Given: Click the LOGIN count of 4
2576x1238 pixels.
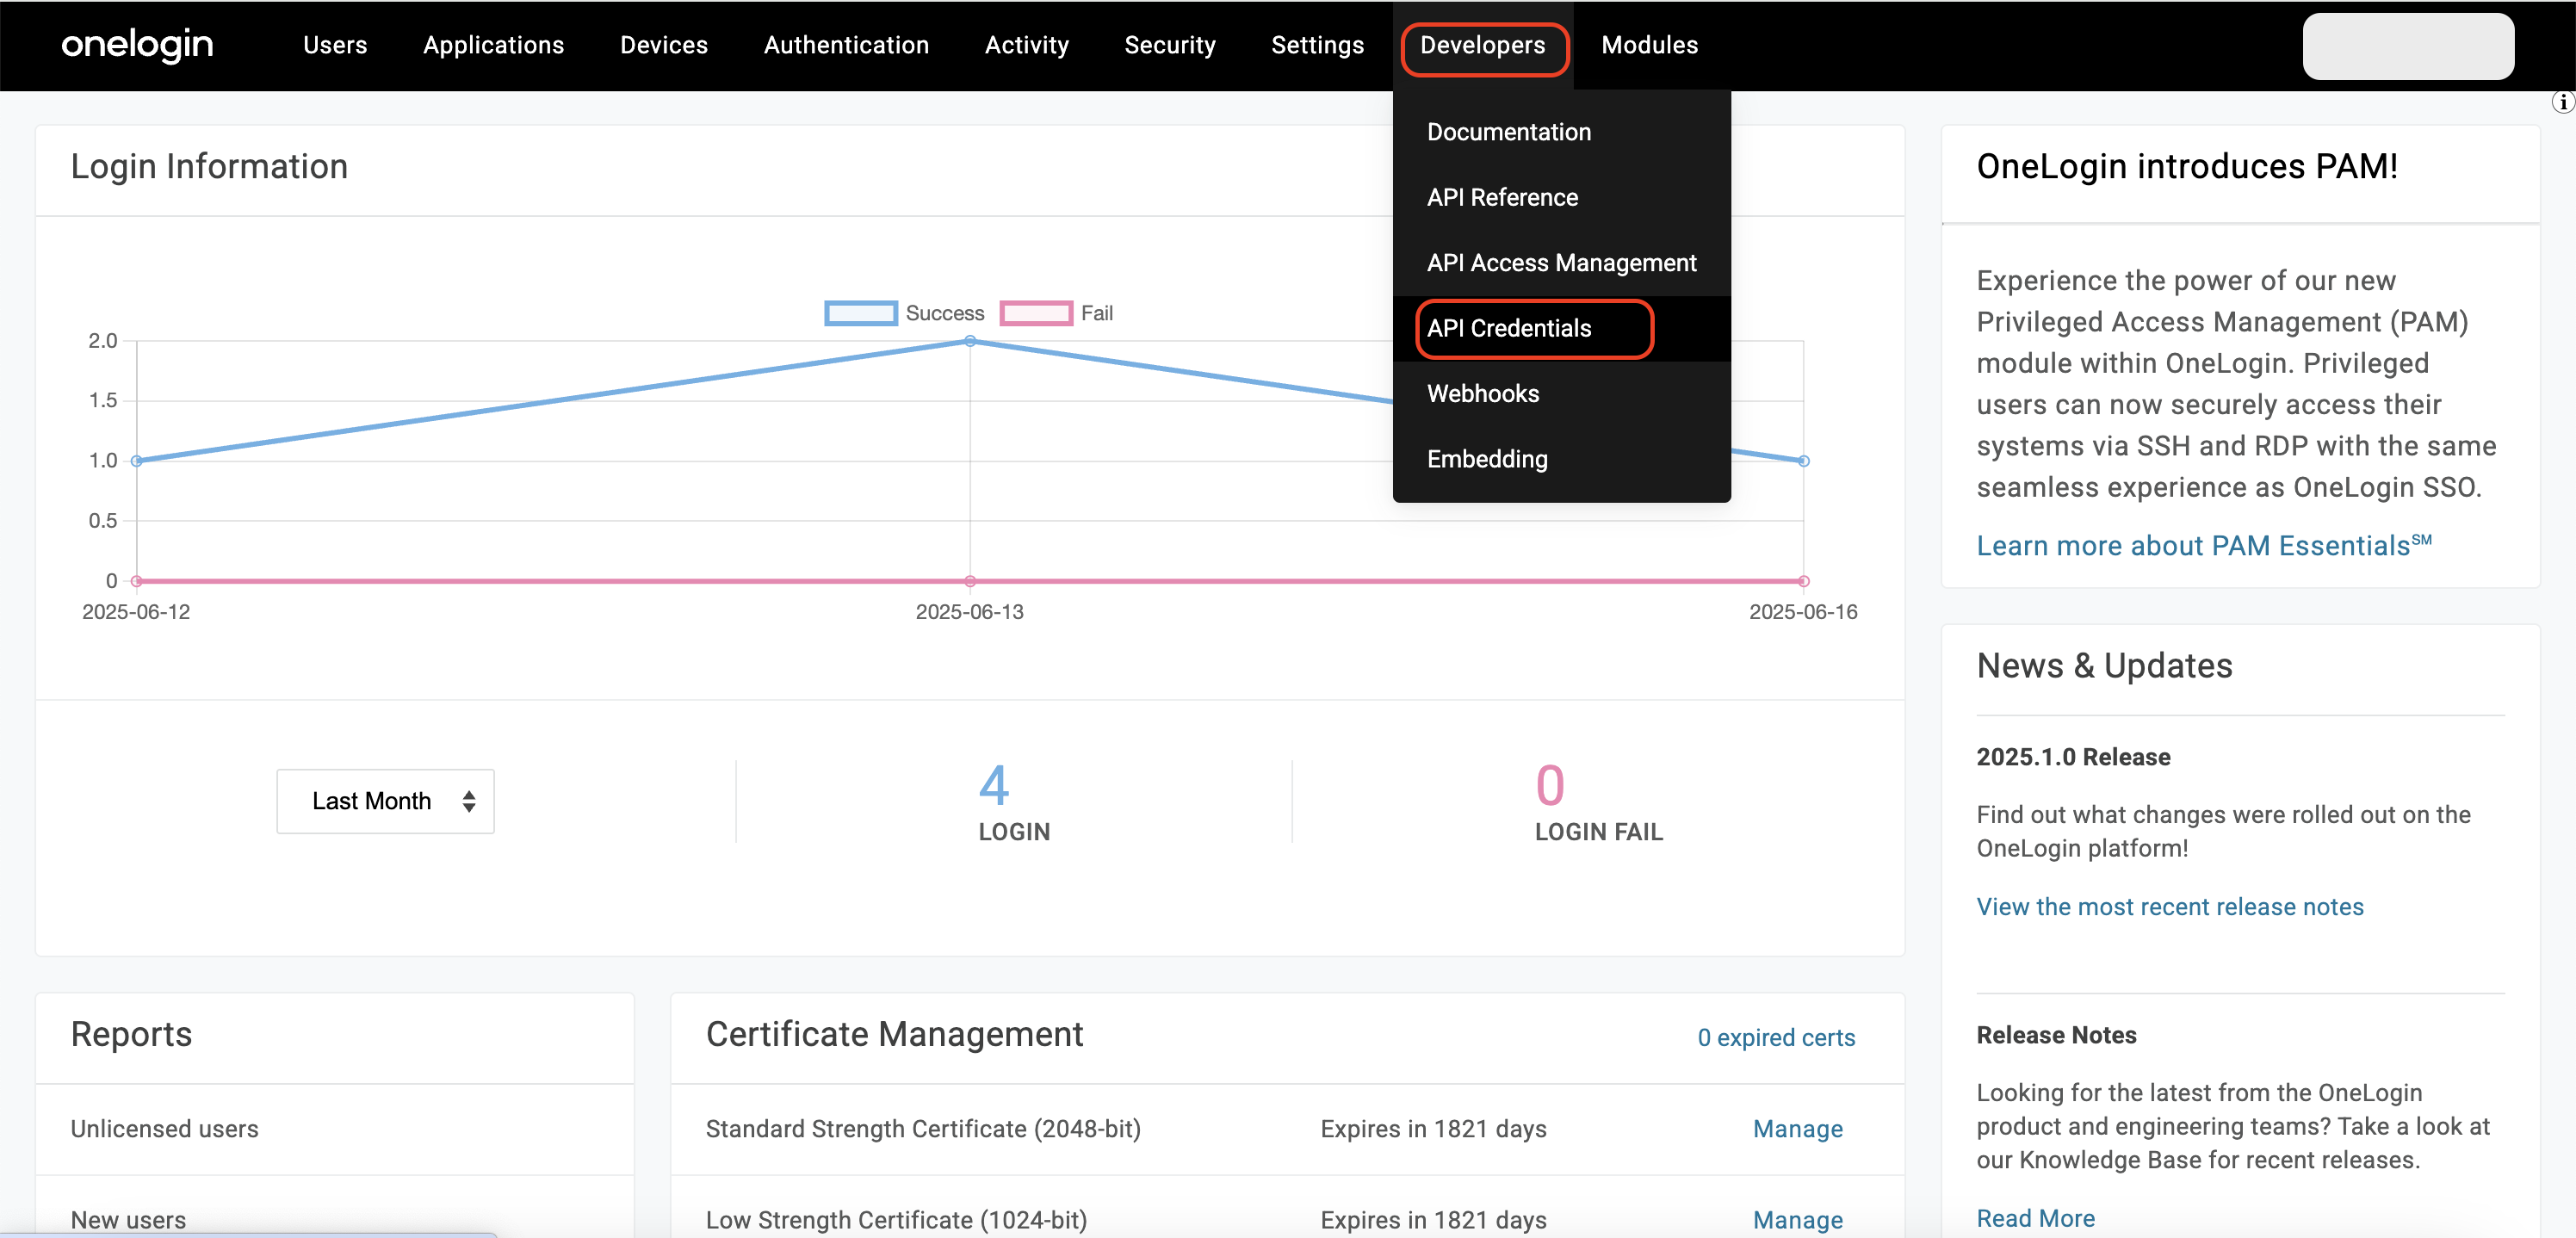Looking at the screenshot, I should click(994, 785).
